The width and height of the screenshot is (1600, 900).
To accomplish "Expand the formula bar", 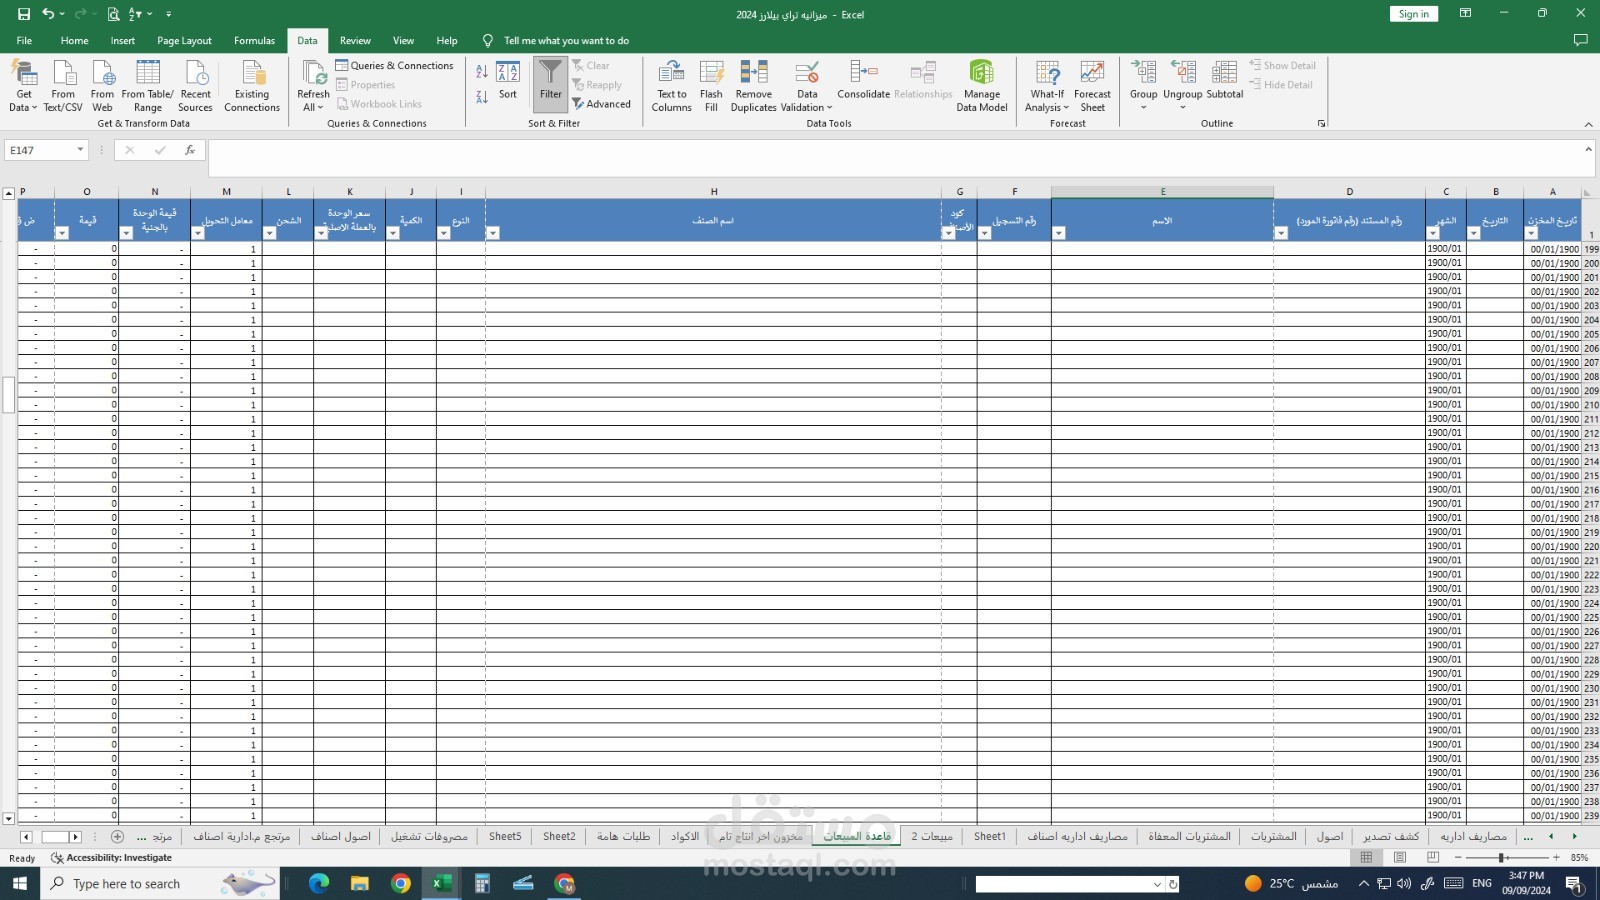I will (1588, 149).
